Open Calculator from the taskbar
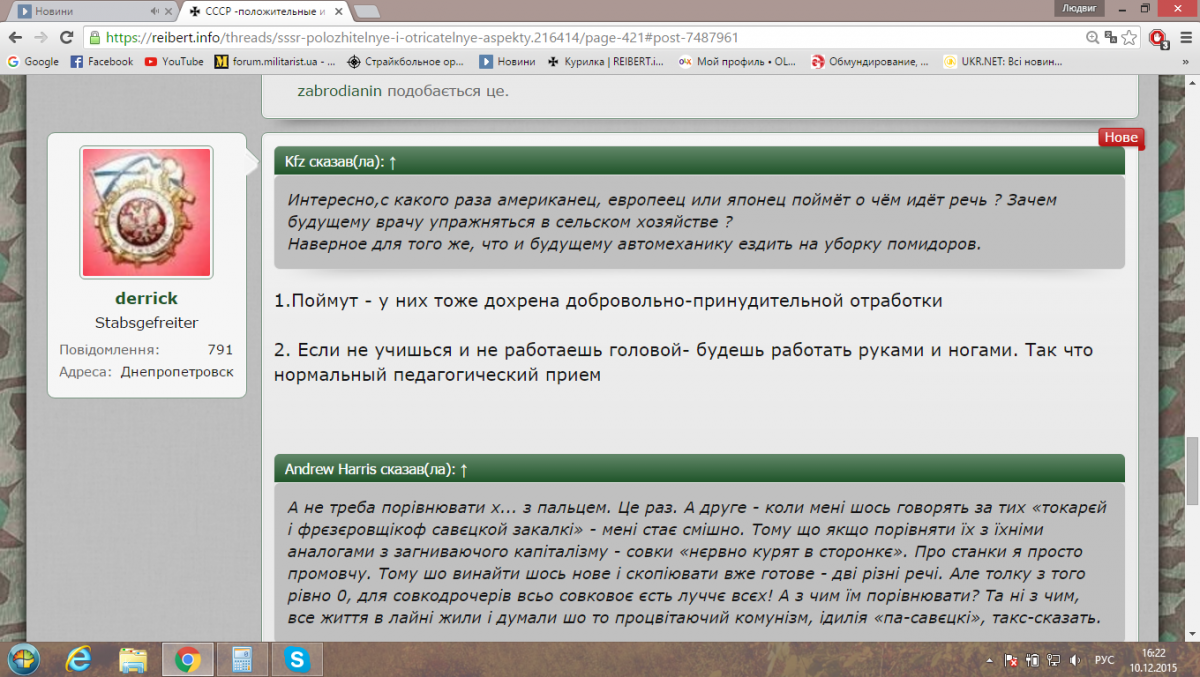The width and height of the screenshot is (1200, 677). pos(241,659)
